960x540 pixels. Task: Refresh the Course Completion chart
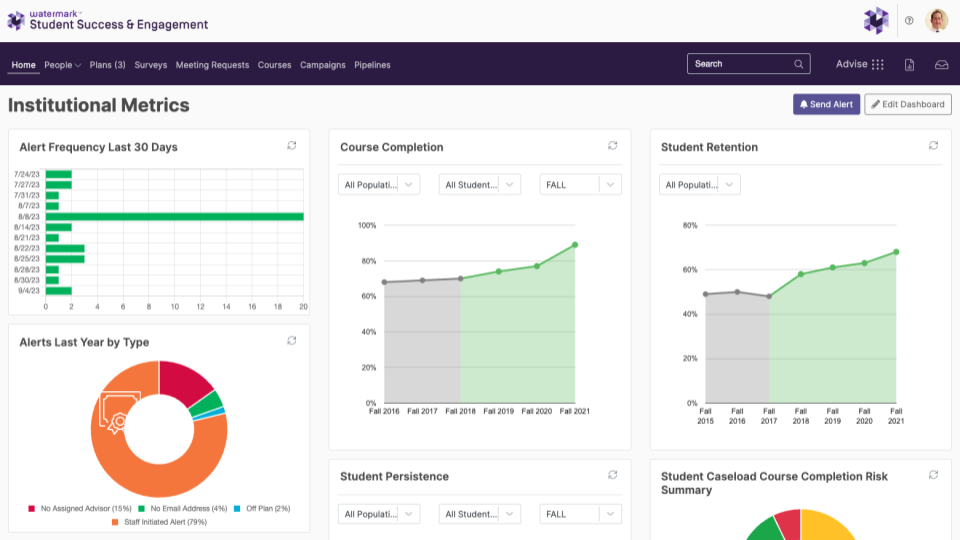(612, 146)
